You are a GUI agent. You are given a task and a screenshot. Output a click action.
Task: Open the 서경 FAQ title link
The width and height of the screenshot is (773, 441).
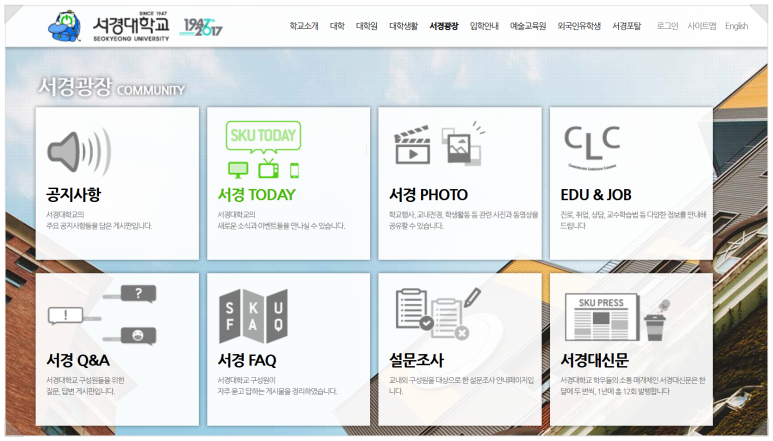(247, 360)
